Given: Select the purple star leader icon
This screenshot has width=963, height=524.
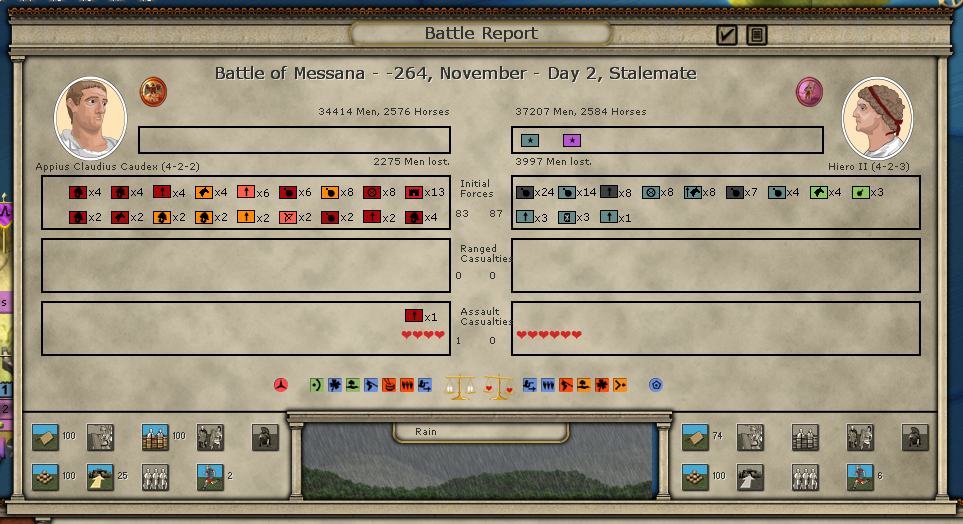Looking at the screenshot, I should click(571, 140).
